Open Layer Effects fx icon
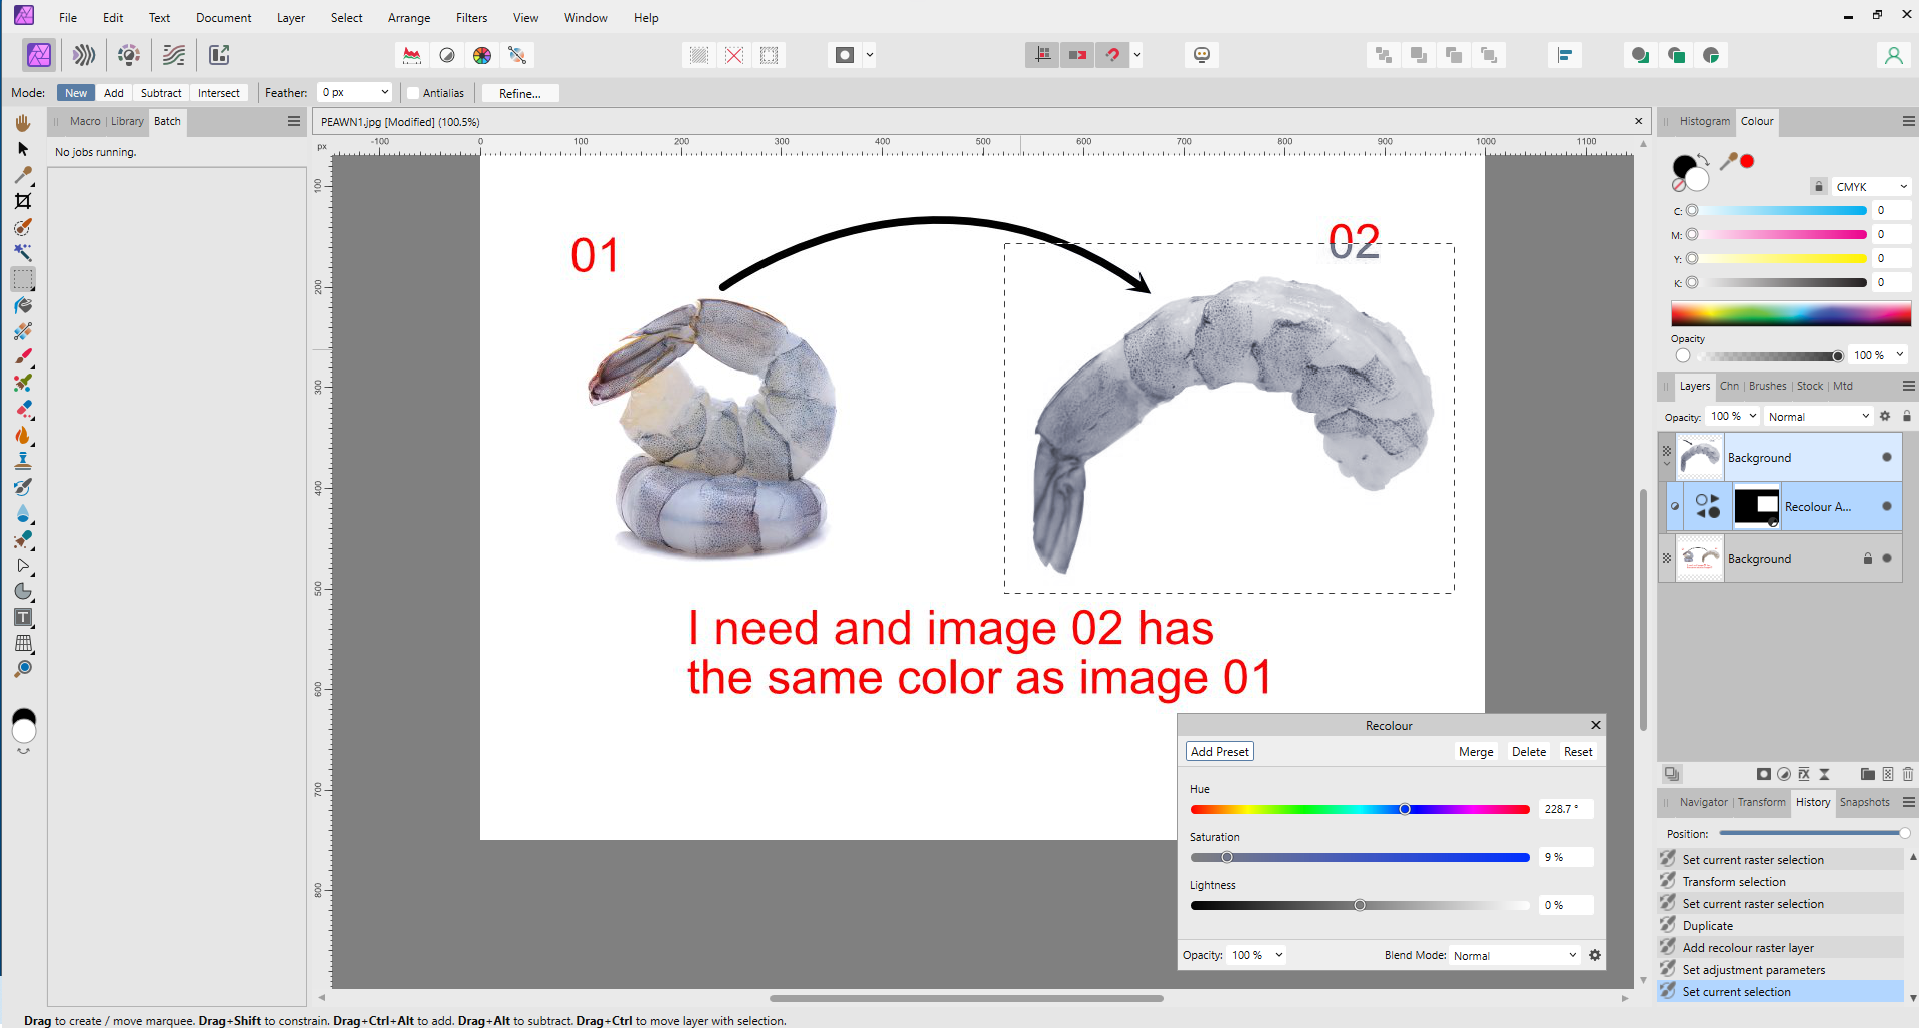This screenshot has width=1919, height=1028. pos(1804,774)
